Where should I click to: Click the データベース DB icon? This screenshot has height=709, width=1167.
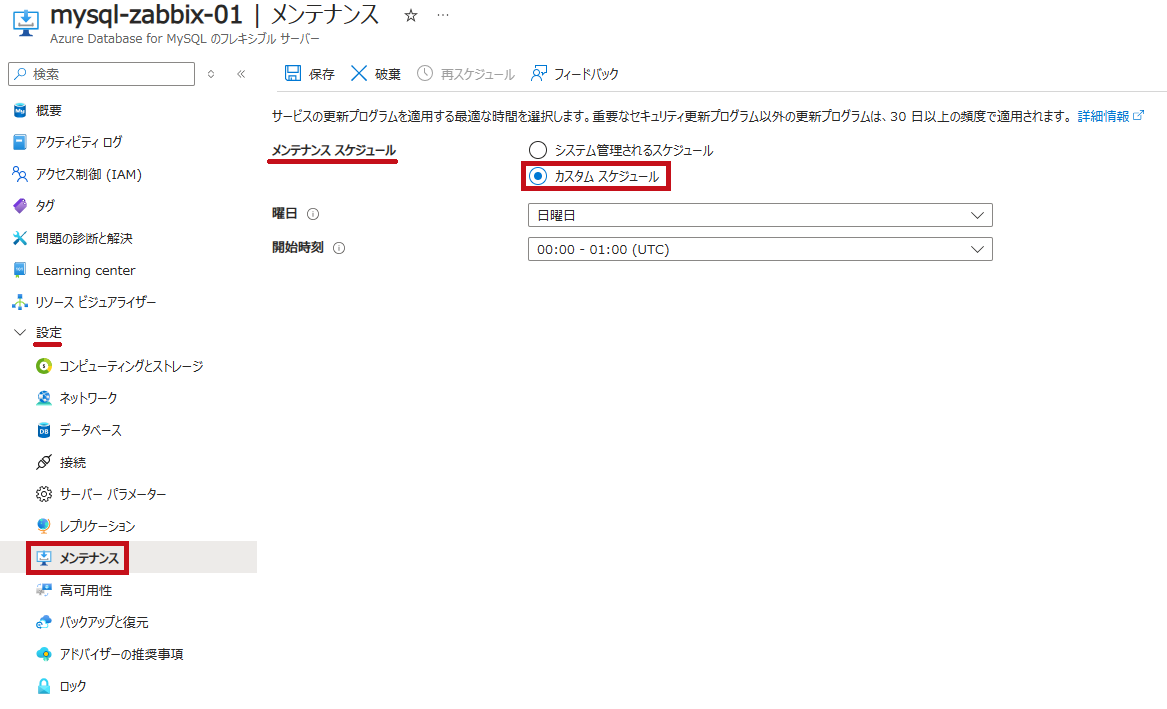point(44,430)
